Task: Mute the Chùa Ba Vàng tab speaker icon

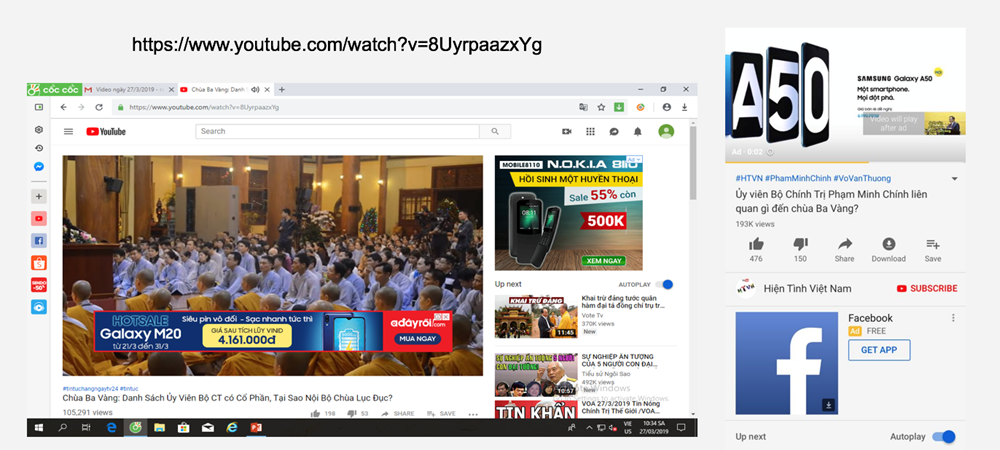Action: (x=254, y=89)
